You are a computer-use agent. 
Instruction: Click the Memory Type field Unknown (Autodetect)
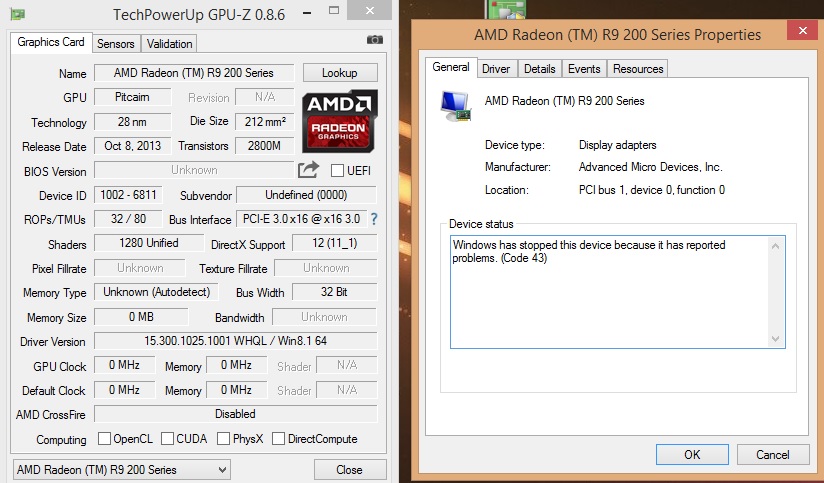[156, 292]
